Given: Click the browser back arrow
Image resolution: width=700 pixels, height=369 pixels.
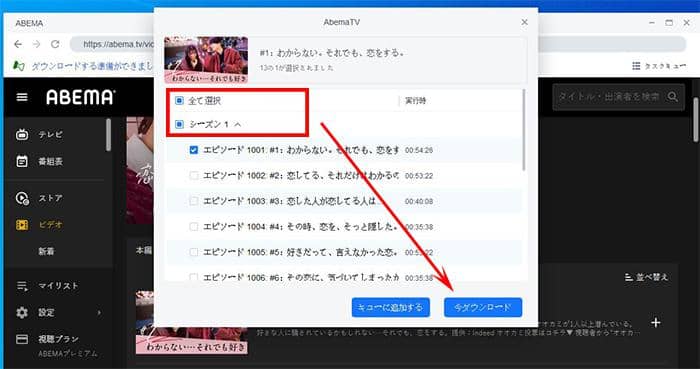Looking at the screenshot, I should tap(18, 44).
